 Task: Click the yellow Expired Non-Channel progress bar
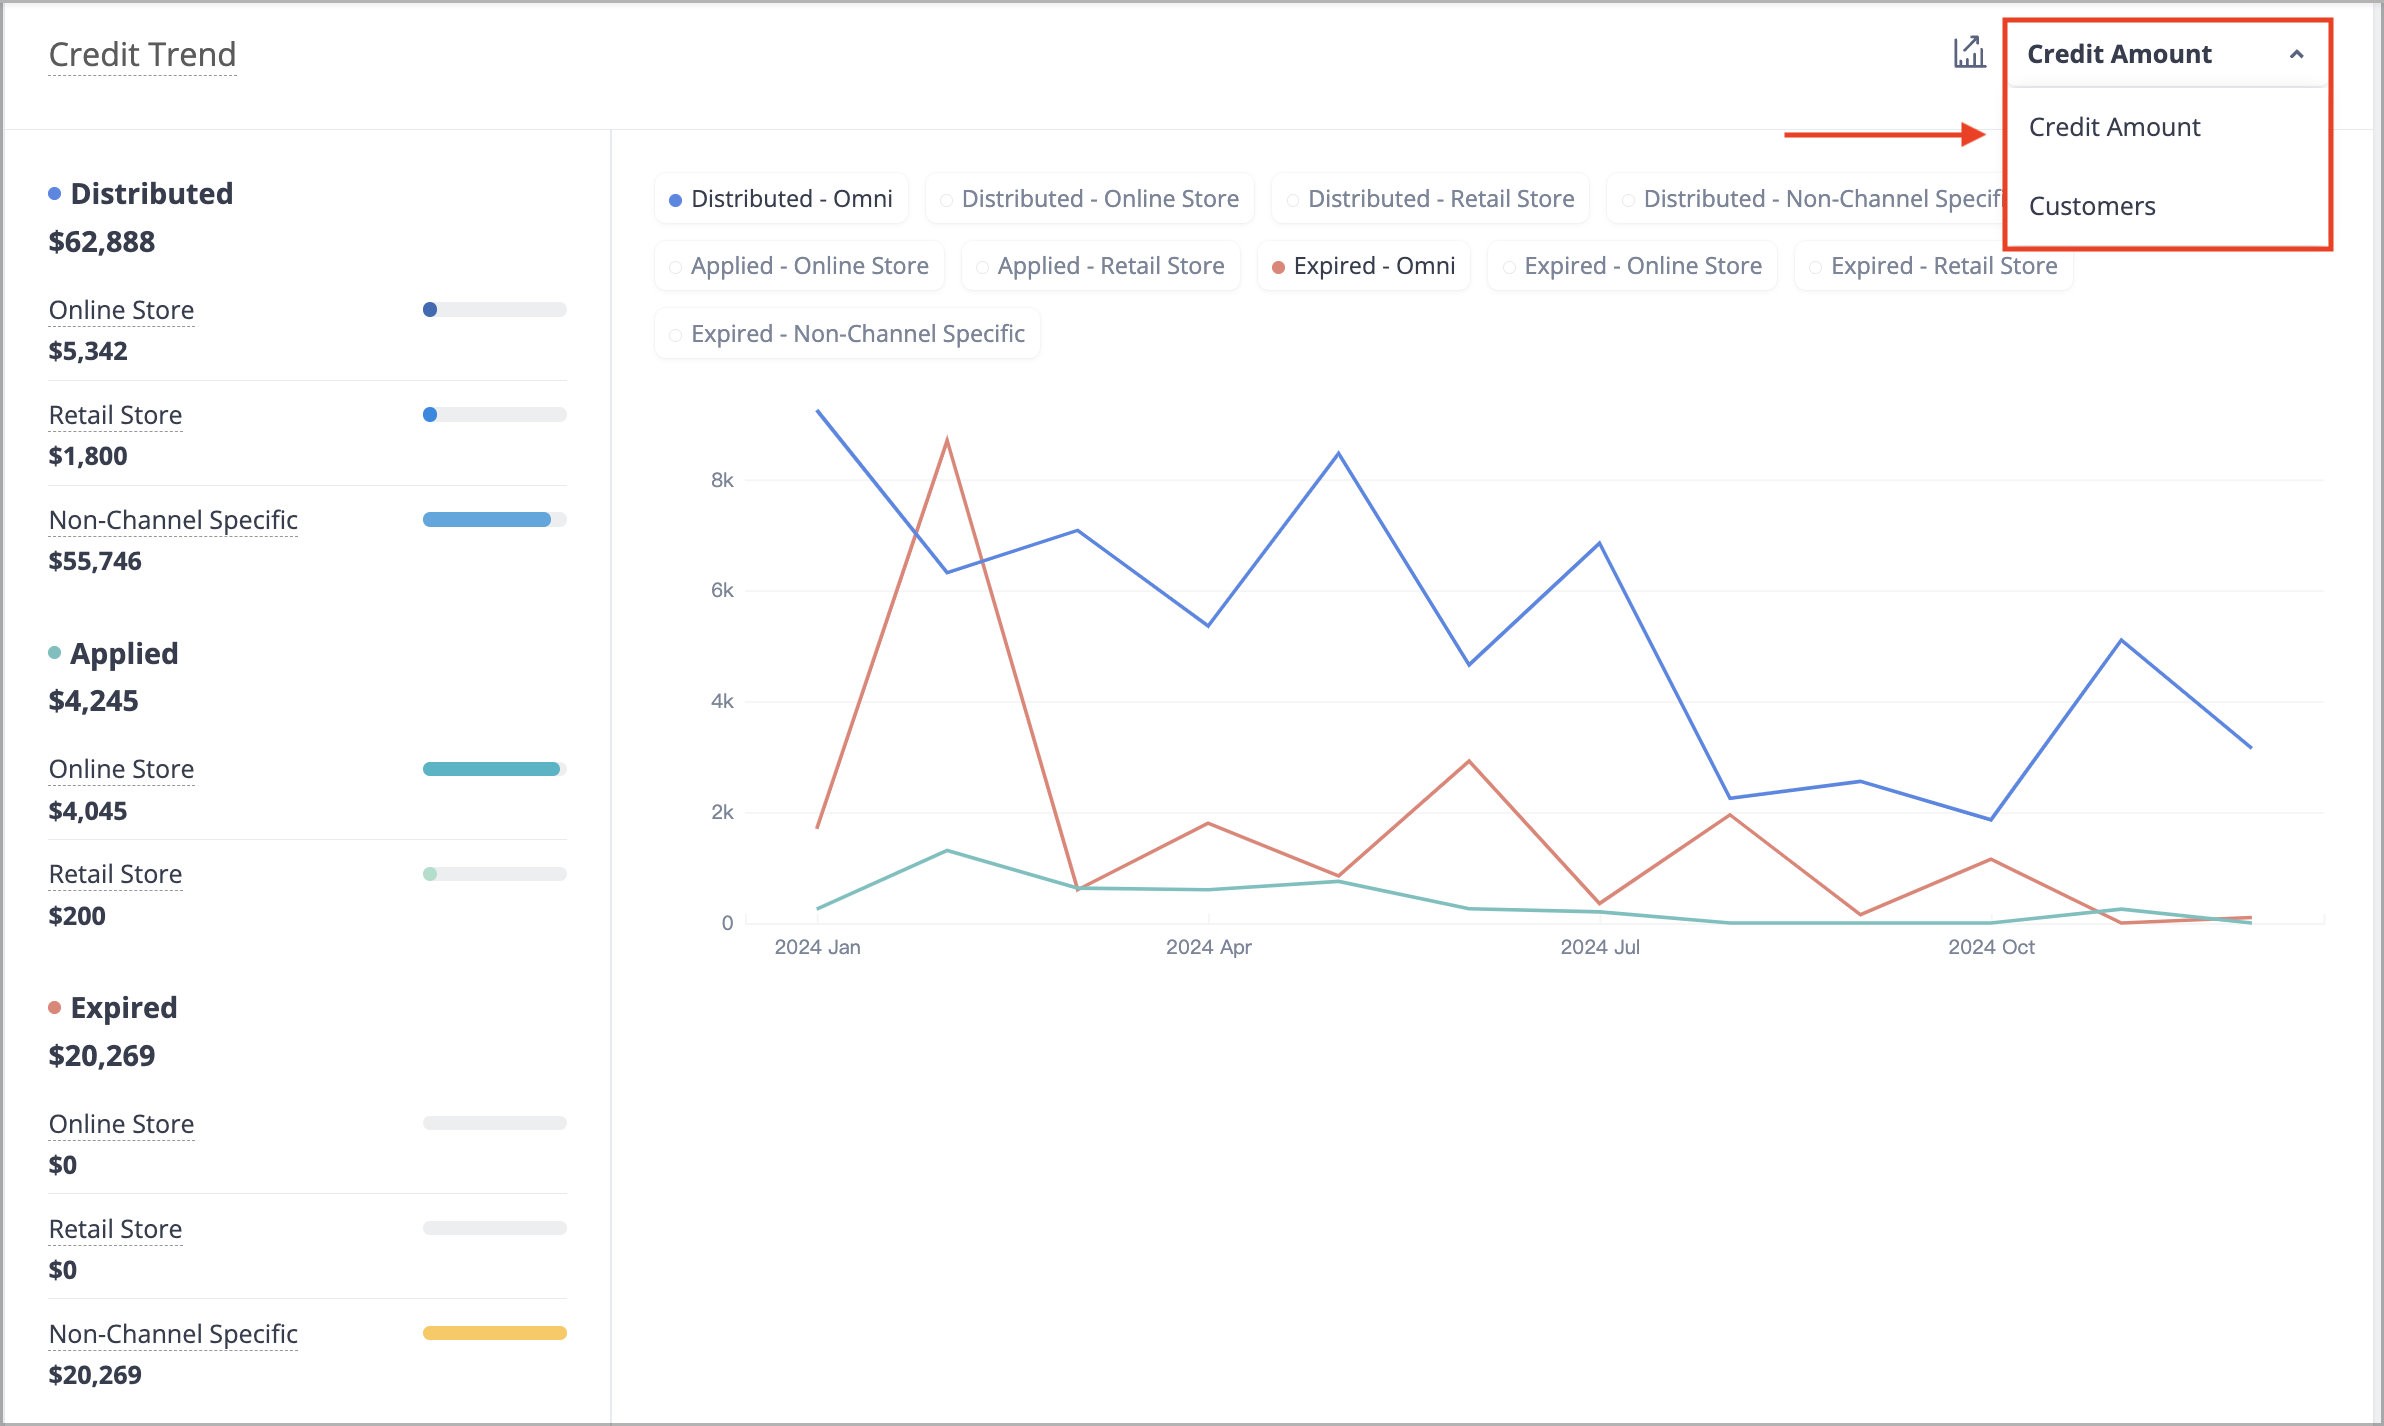coord(494,1333)
